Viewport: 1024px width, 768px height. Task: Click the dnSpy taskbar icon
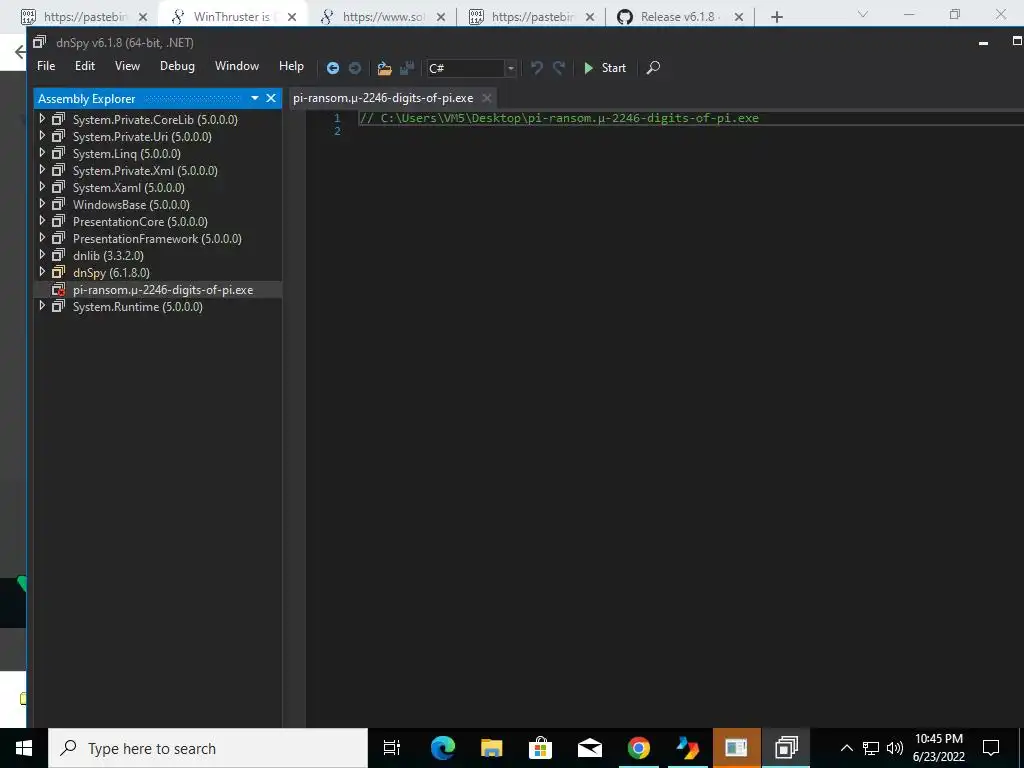(786, 748)
